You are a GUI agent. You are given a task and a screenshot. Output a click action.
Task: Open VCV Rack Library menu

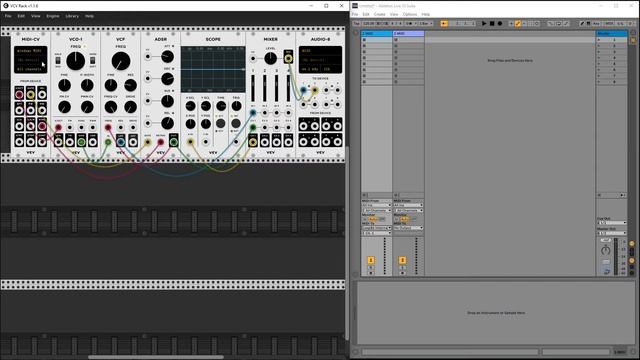pos(72,16)
